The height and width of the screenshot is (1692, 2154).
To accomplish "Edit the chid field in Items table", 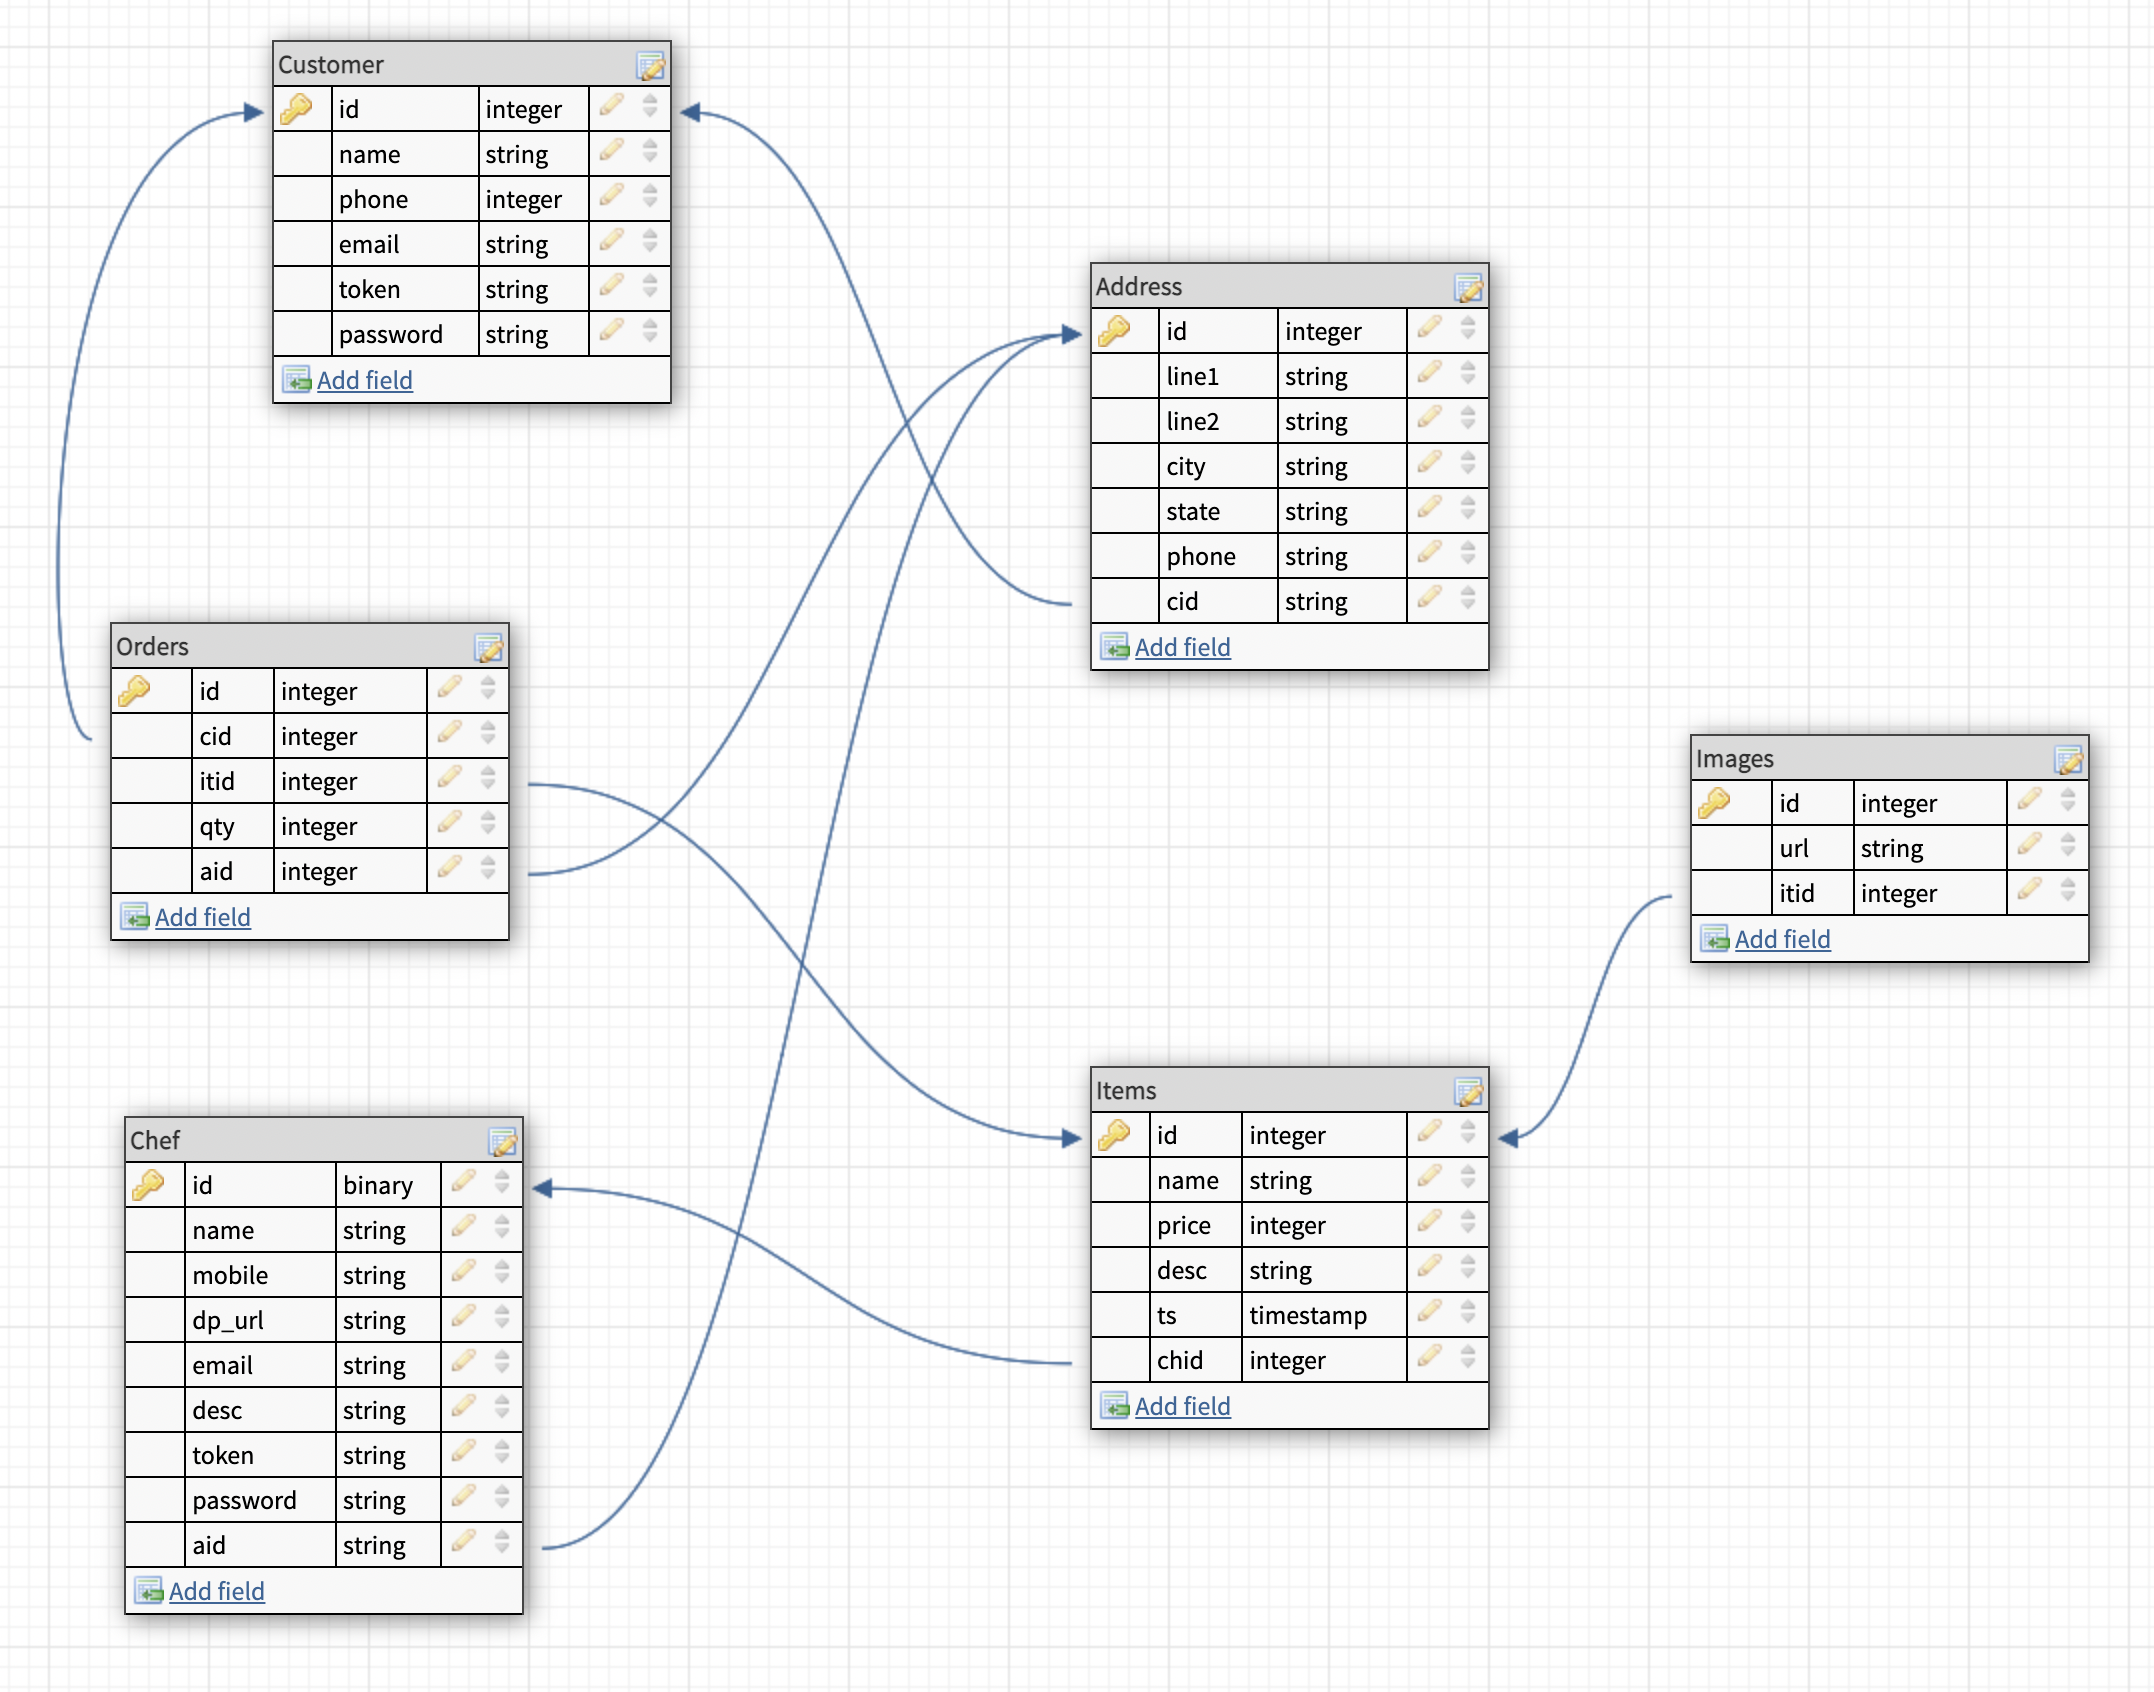I will point(1428,1359).
